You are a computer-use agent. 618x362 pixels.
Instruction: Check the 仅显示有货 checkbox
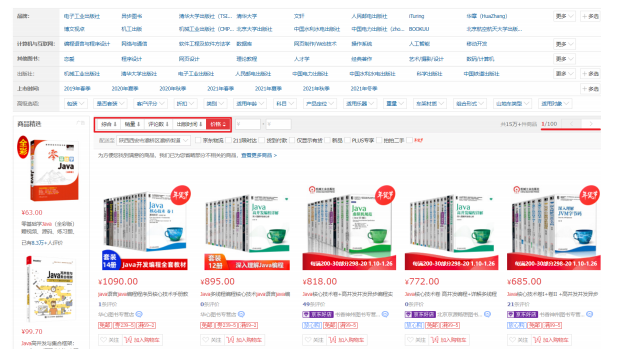point(292,140)
